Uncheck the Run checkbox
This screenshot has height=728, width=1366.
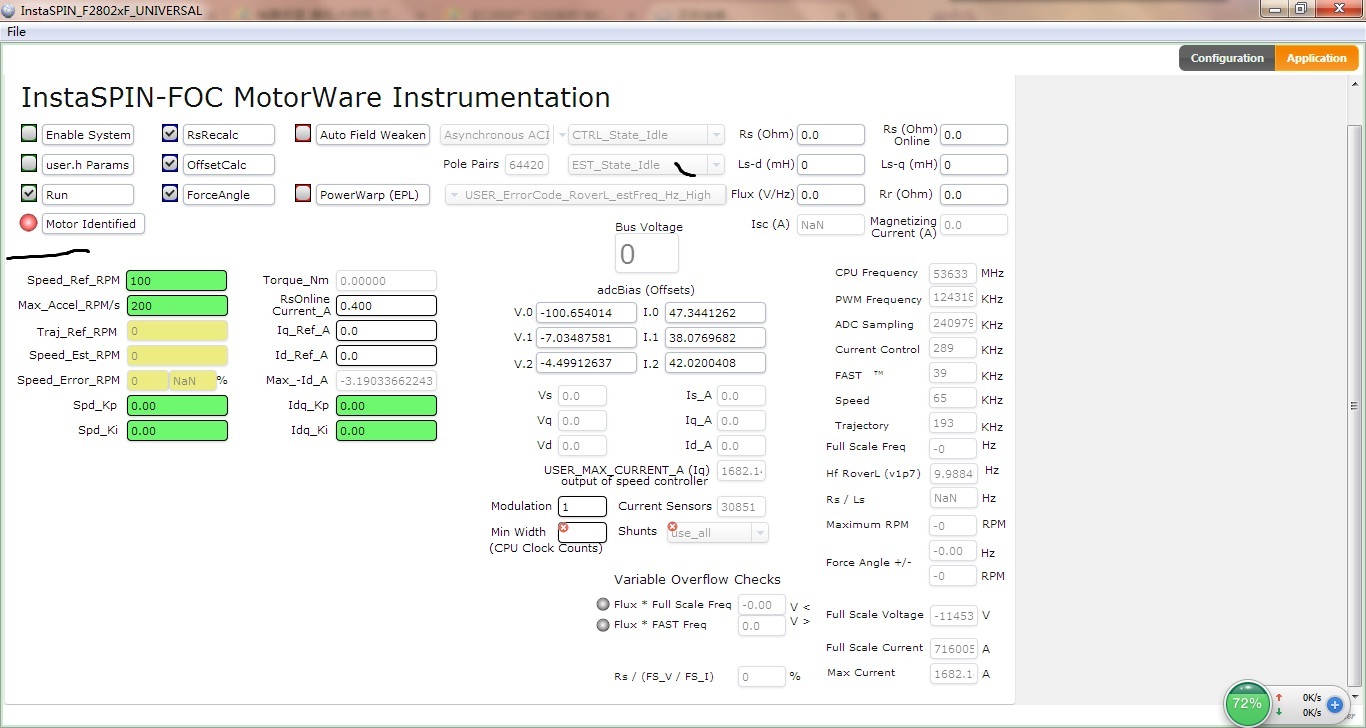pos(29,194)
